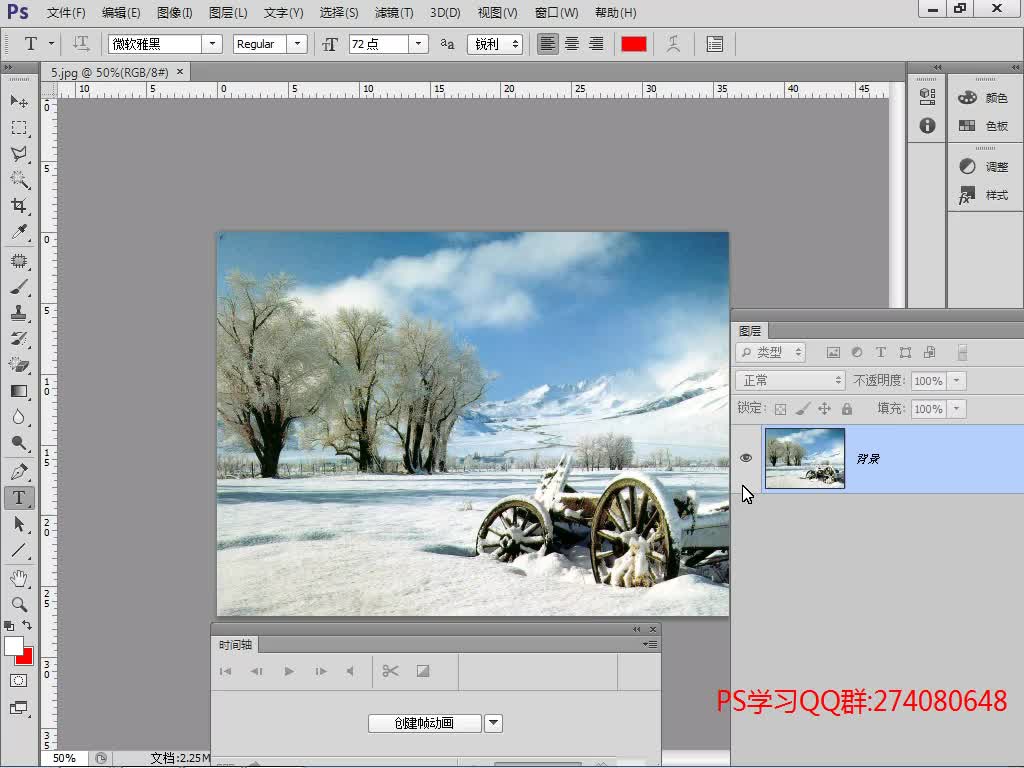This screenshot has height=768, width=1024.
Task: Open the blend mode dropdown 正常
Action: pos(790,381)
